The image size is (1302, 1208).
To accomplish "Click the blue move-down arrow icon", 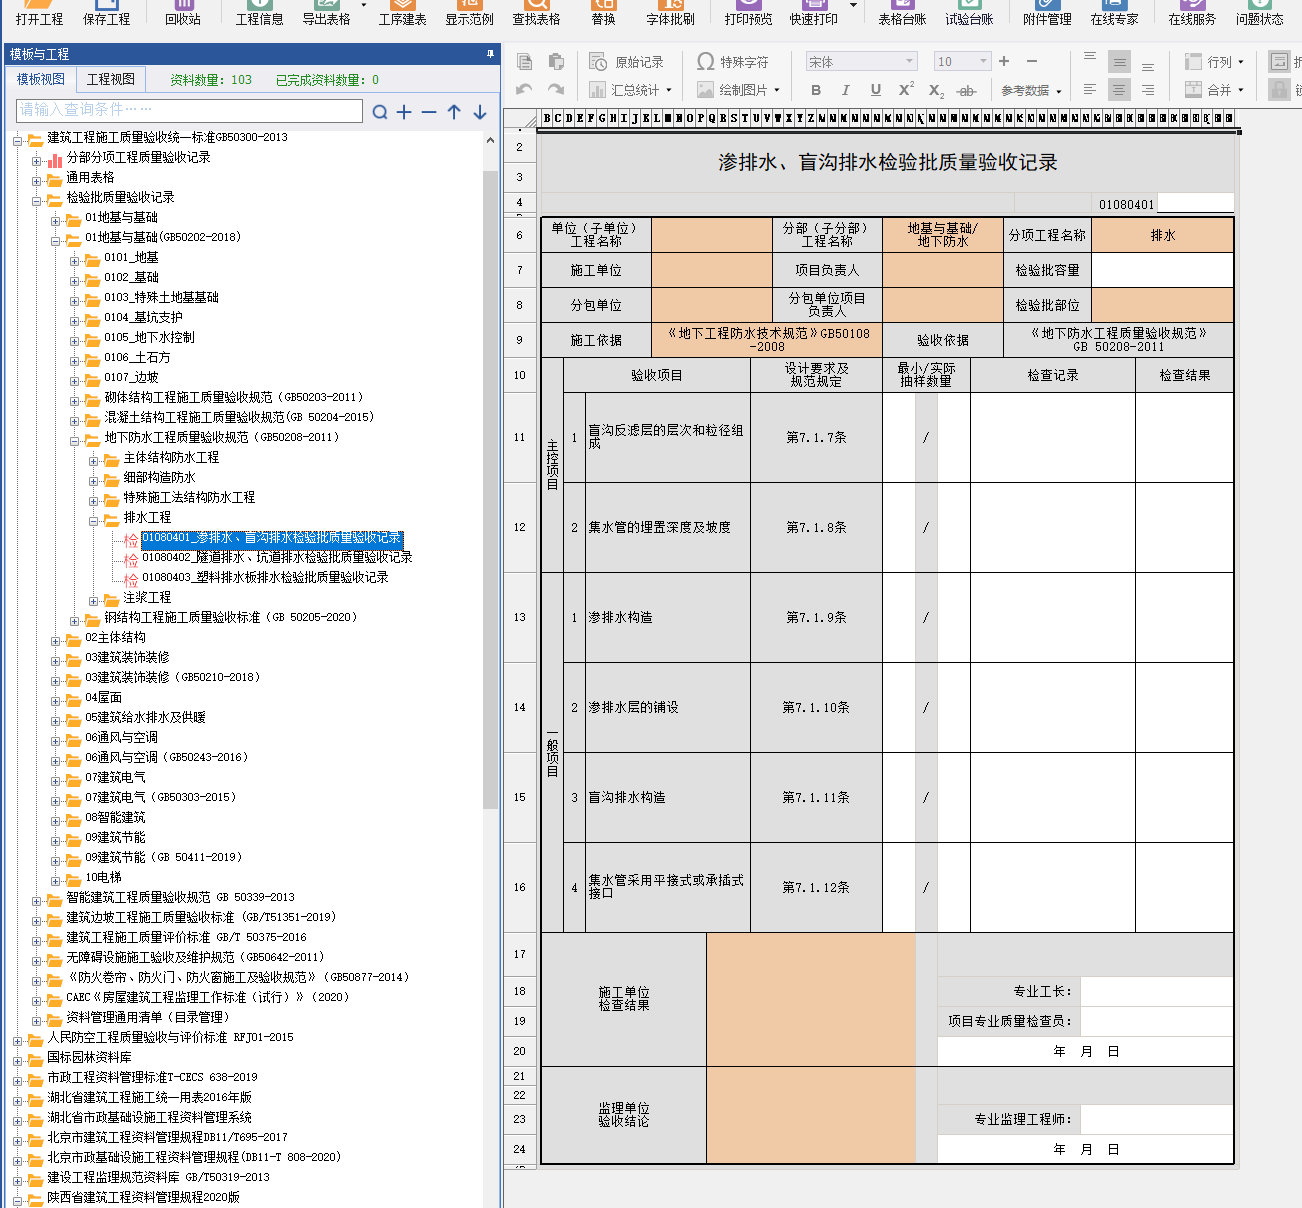I will 480,112.
